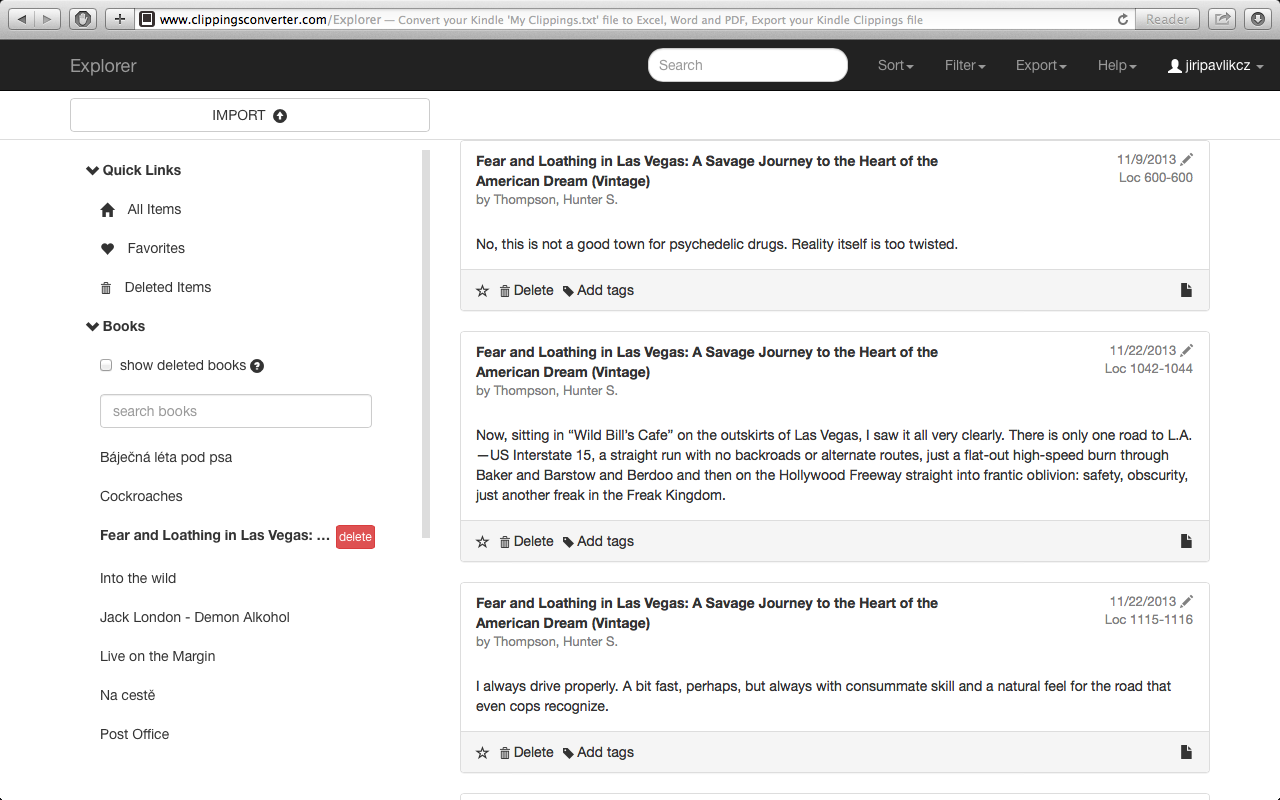Image resolution: width=1280 pixels, height=800 pixels.
Task: Show browser downloads
Action: [1256, 19]
